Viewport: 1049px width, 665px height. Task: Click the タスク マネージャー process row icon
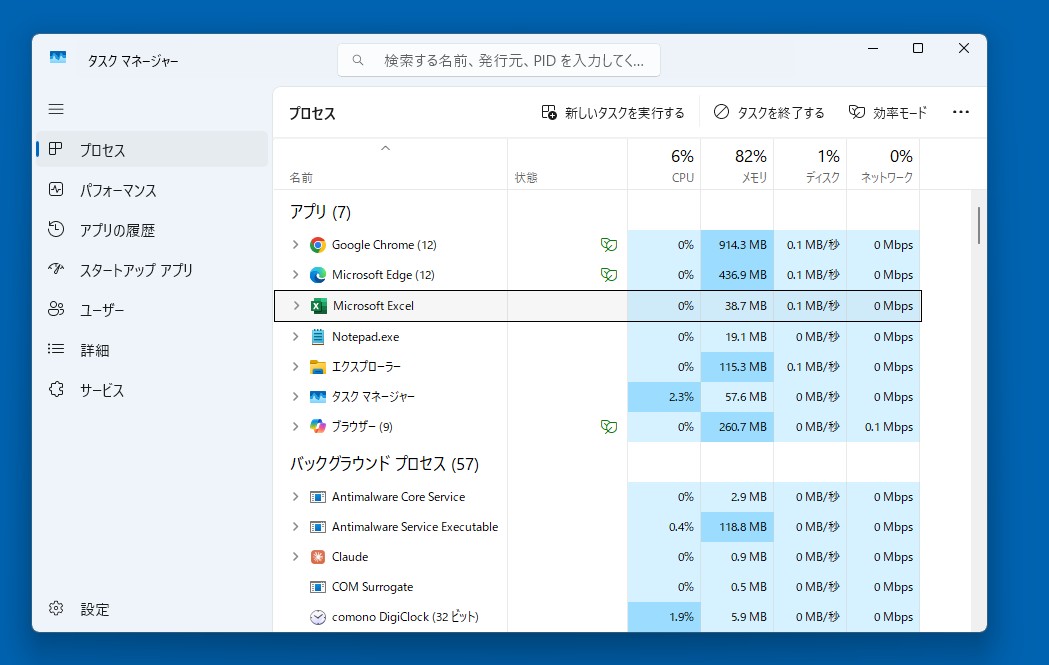pyautogui.click(x=318, y=397)
